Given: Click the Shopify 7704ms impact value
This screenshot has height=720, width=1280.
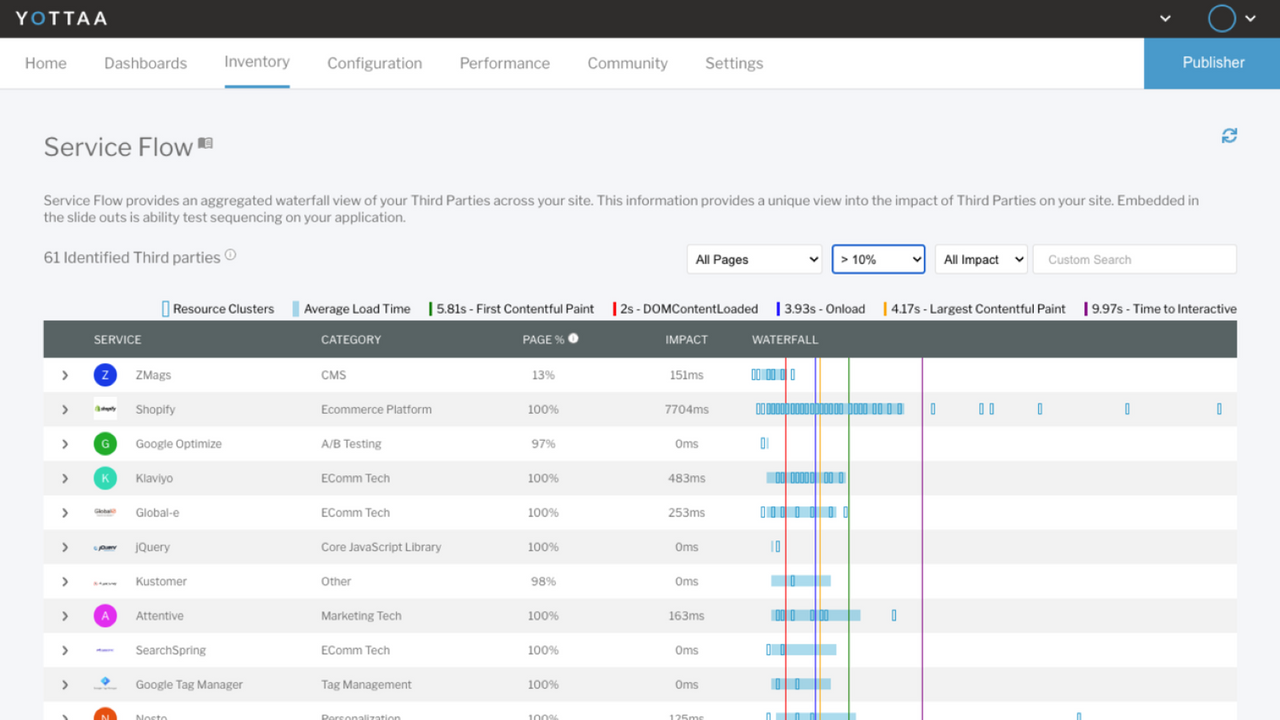Looking at the screenshot, I should [686, 409].
